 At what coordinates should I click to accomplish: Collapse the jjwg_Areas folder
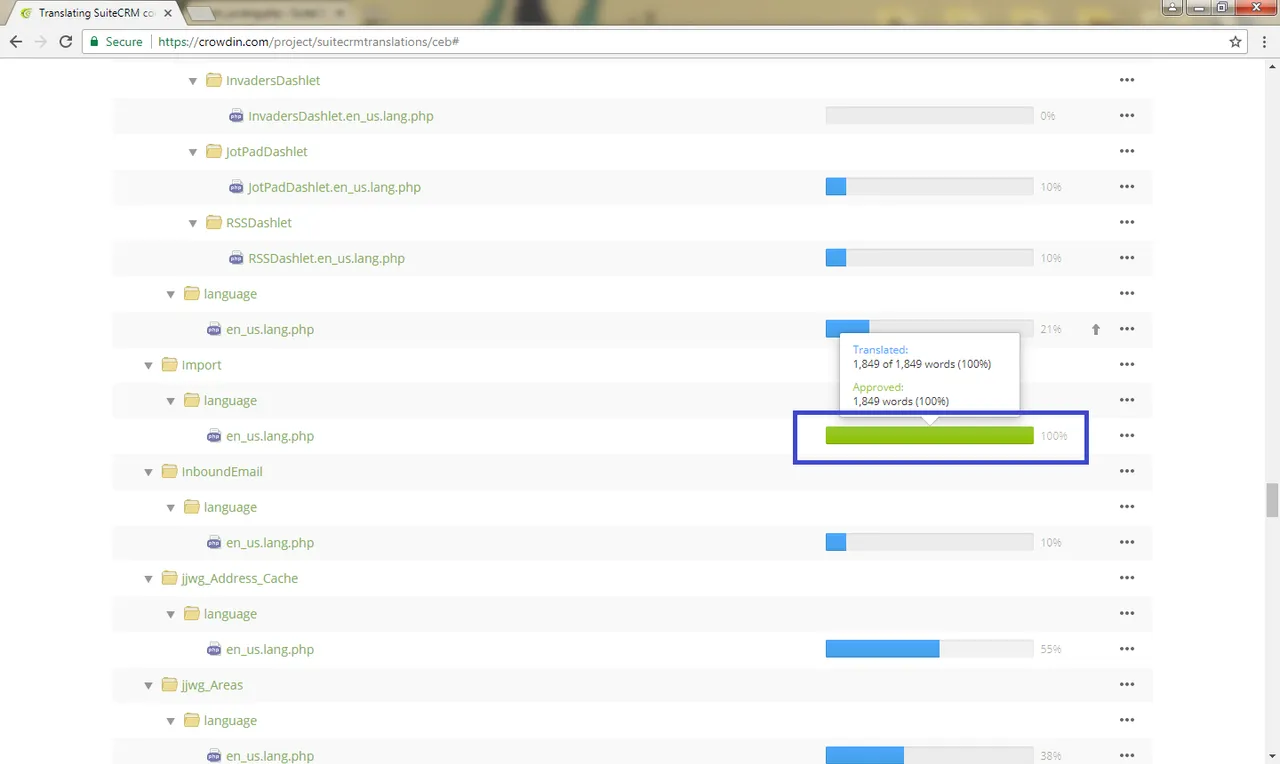click(149, 686)
